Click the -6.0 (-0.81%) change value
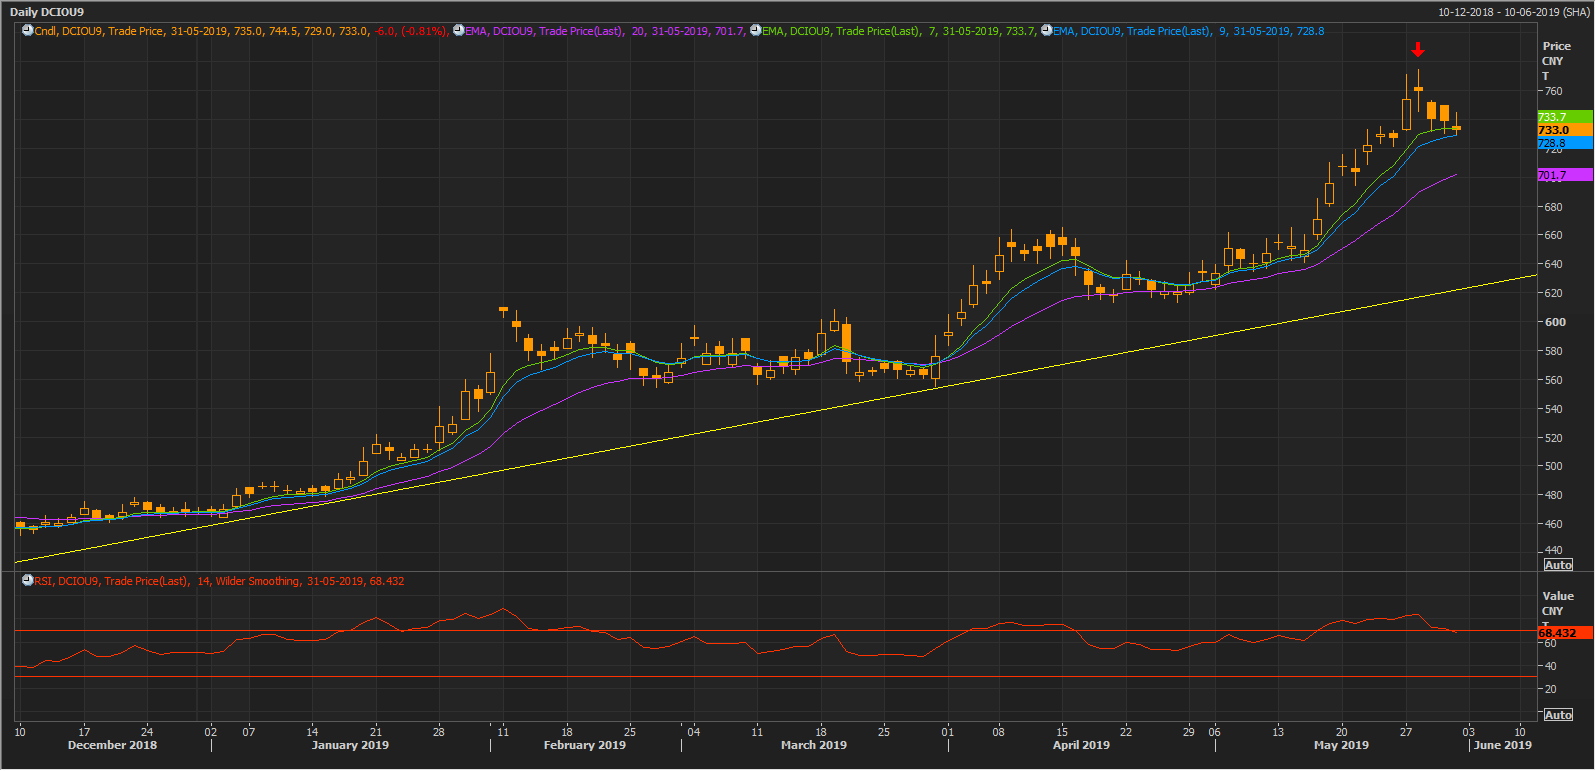Viewport: 1596px width, 771px height. (410, 31)
